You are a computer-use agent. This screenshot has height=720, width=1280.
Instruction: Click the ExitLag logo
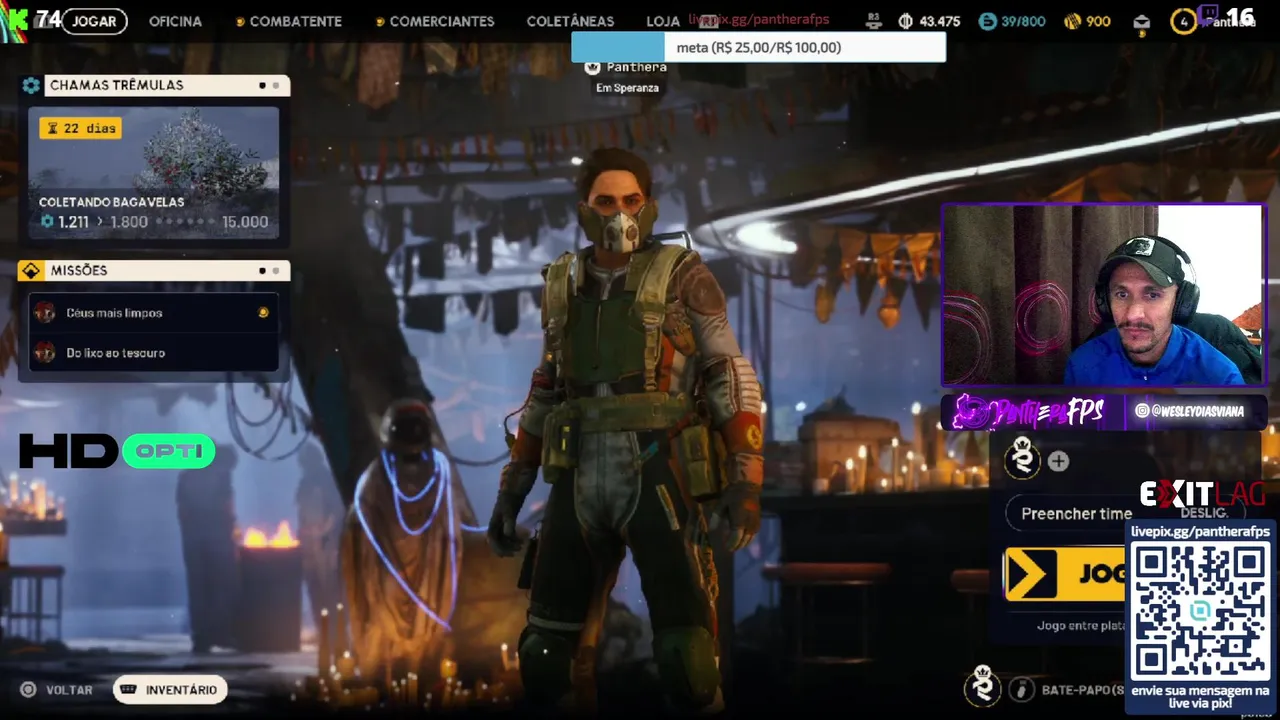(x=1203, y=494)
